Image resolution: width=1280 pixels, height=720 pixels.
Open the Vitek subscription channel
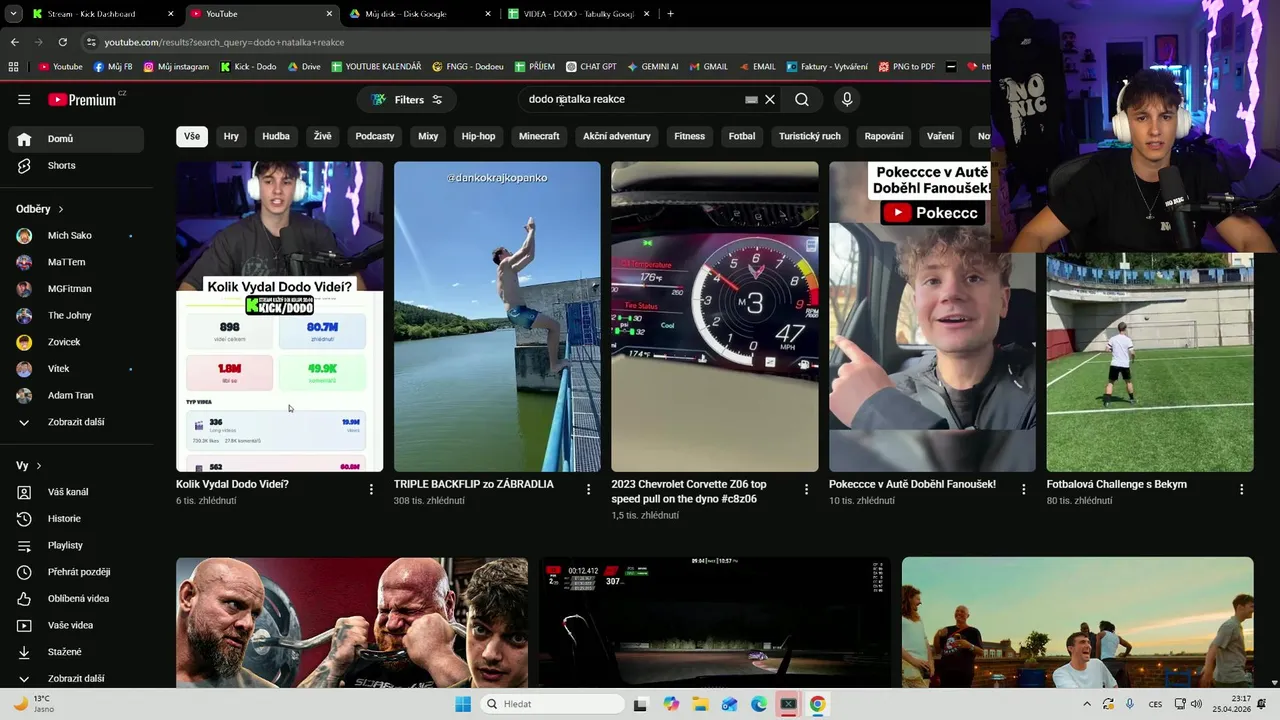[76, 369]
